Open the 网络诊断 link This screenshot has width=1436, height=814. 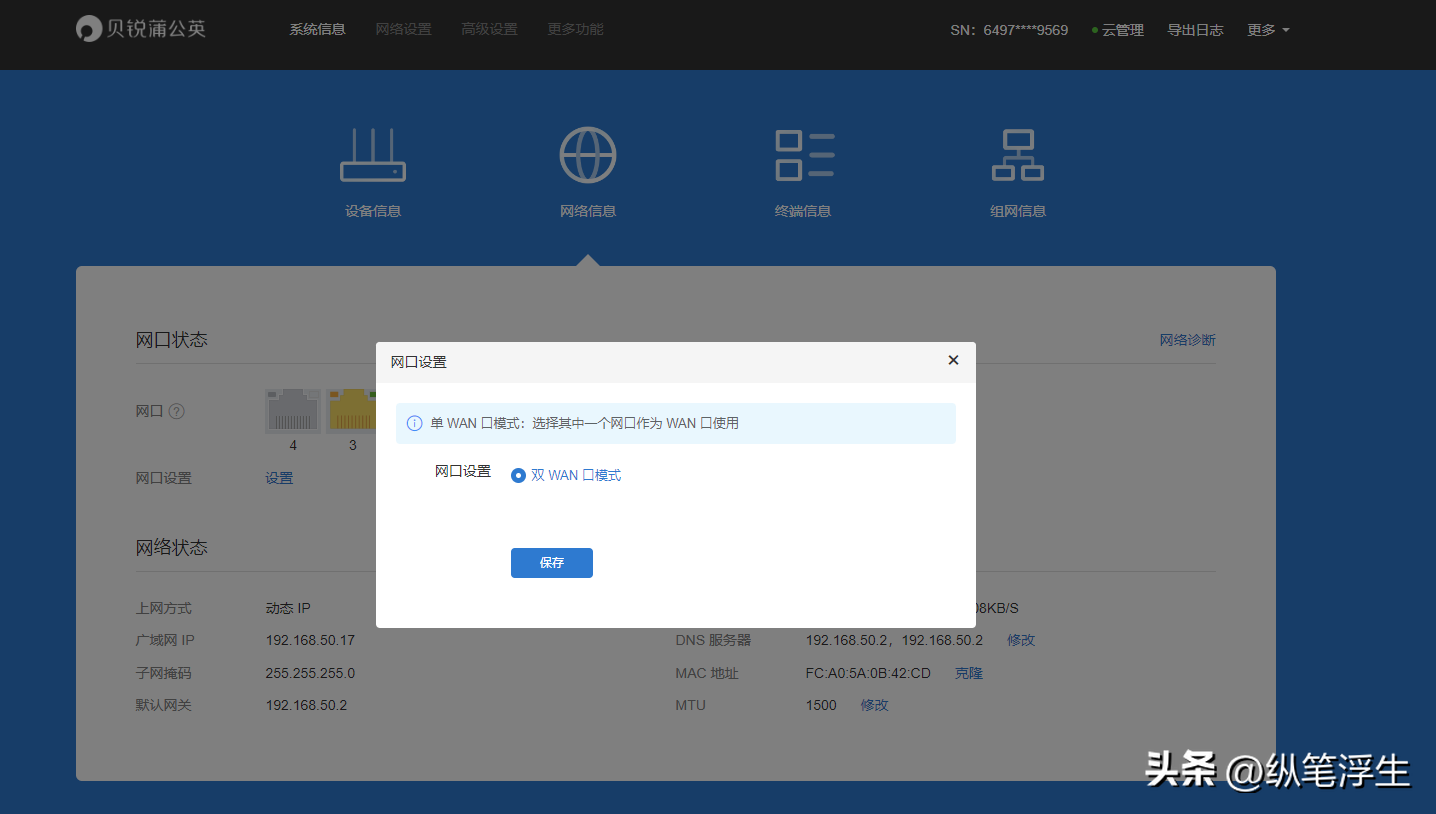pos(1188,340)
